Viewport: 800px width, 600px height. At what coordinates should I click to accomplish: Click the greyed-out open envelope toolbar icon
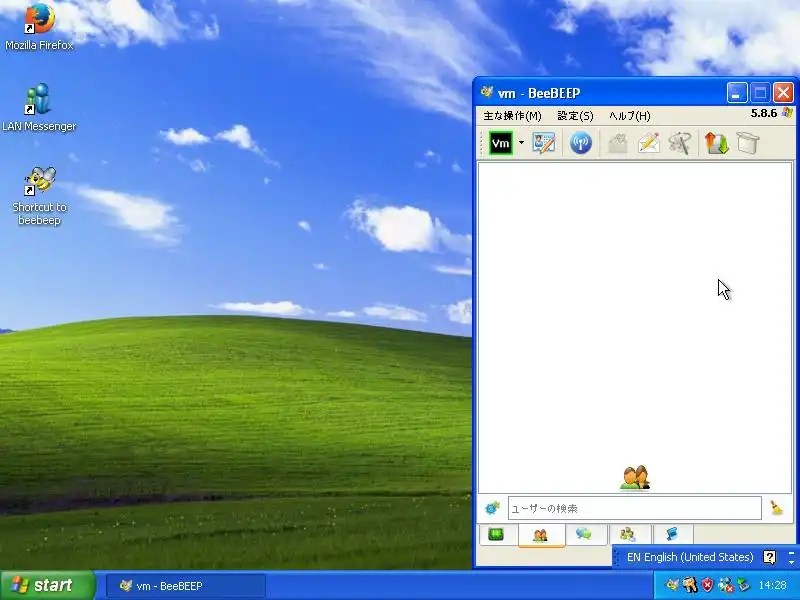617,143
